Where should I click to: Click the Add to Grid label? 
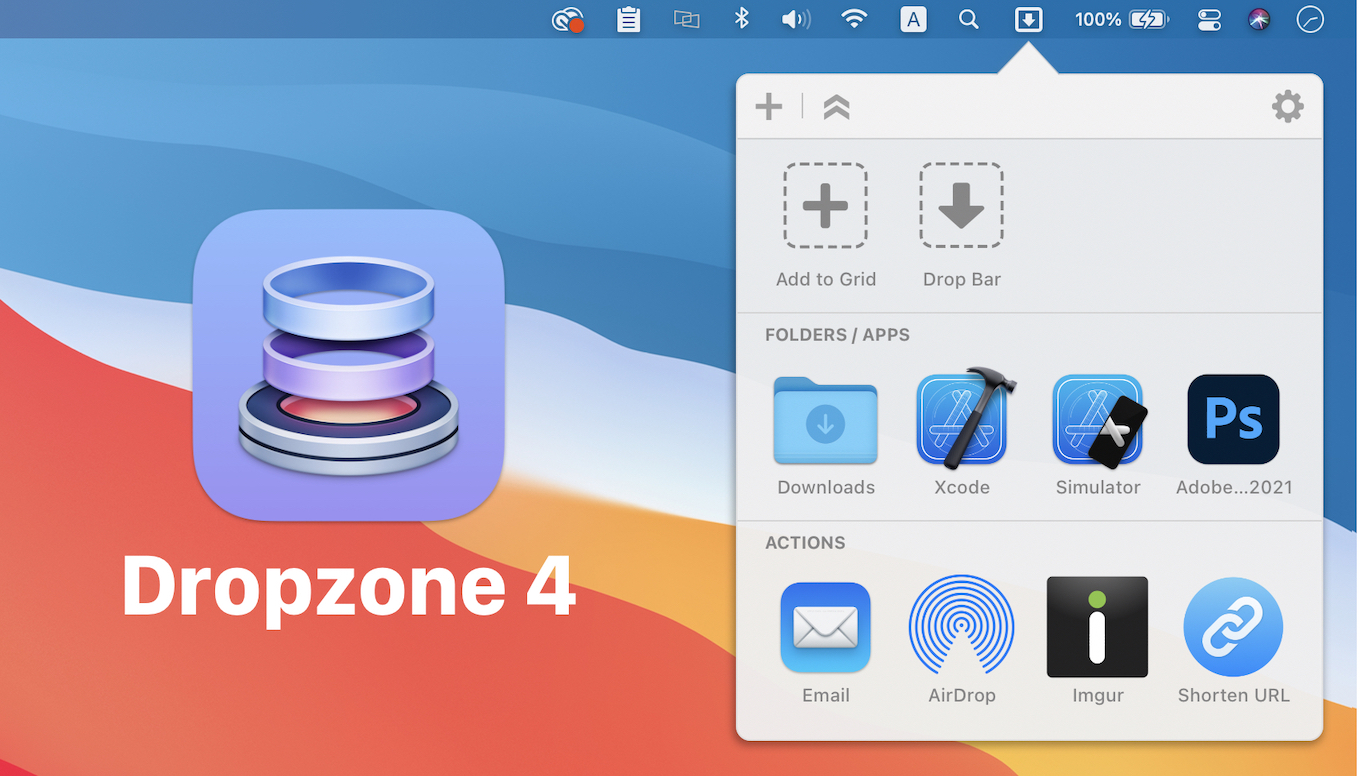(826, 280)
